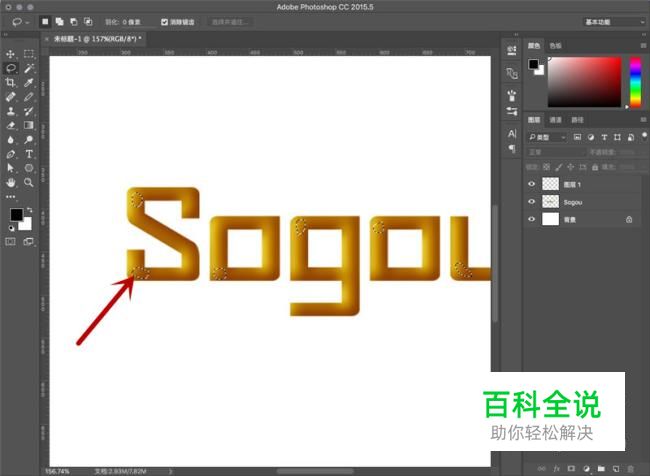This screenshot has height=476, width=650.
Task: Select the Healing Brush tool
Action: 10,97
